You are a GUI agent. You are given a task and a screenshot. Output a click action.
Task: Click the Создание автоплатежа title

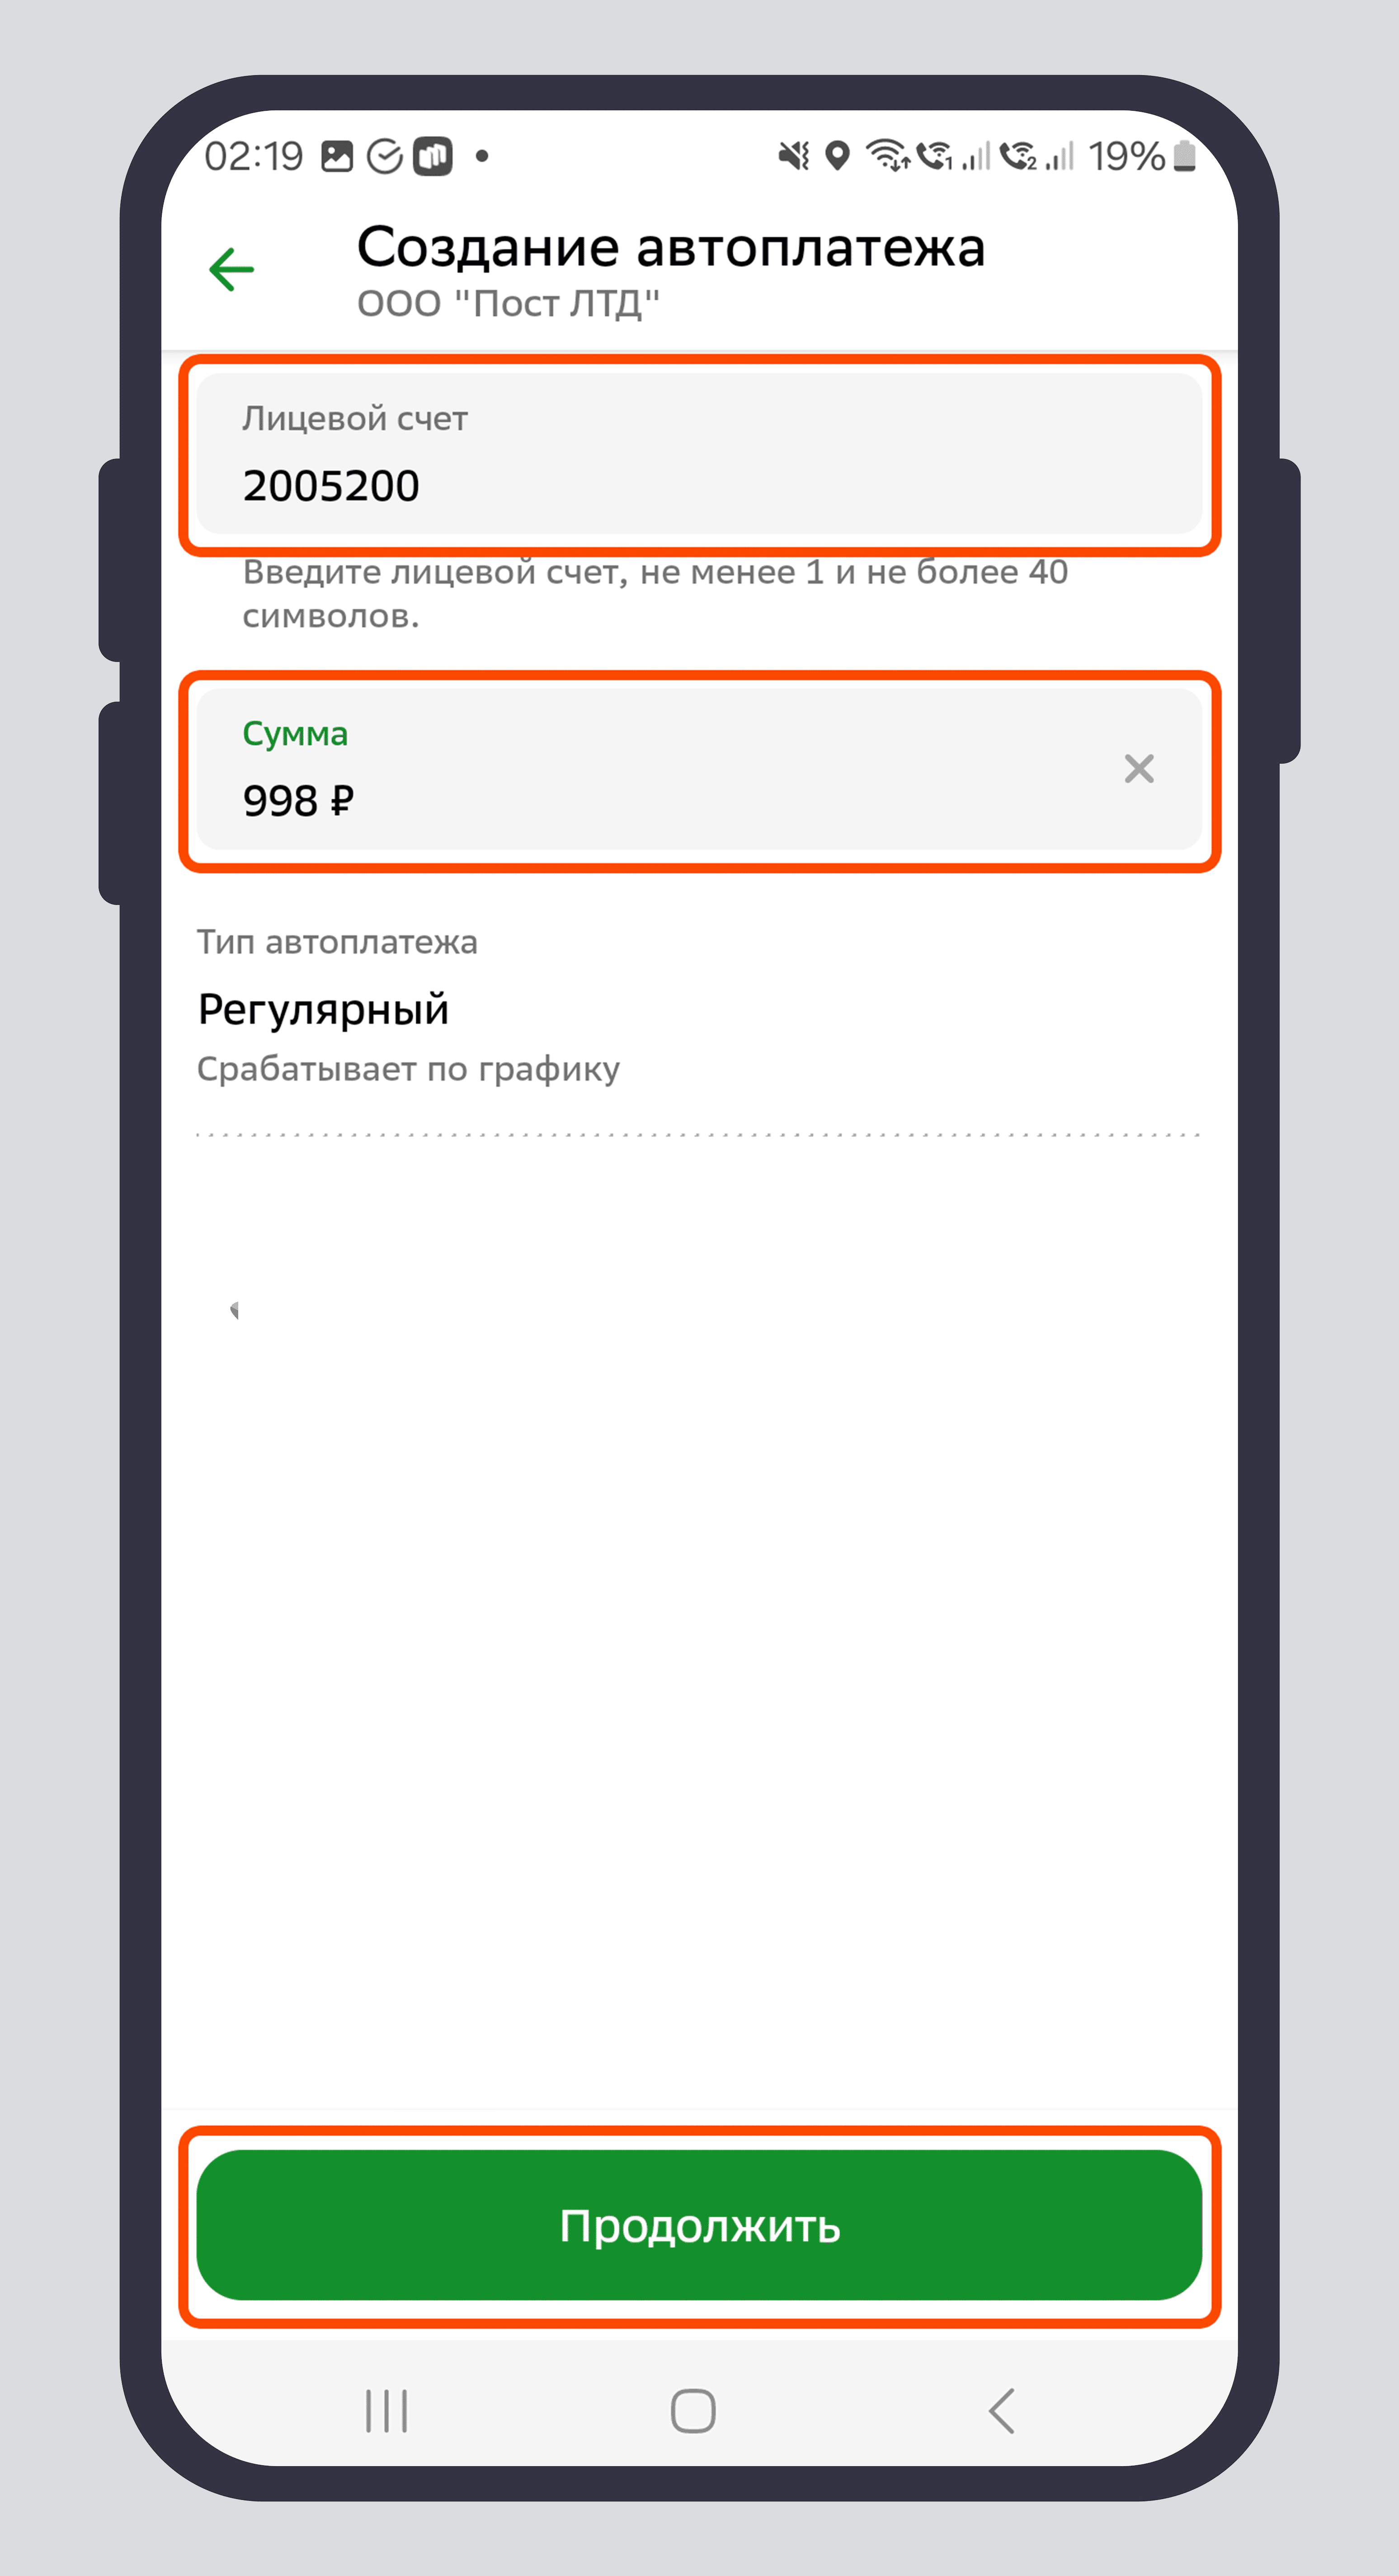(x=670, y=247)
